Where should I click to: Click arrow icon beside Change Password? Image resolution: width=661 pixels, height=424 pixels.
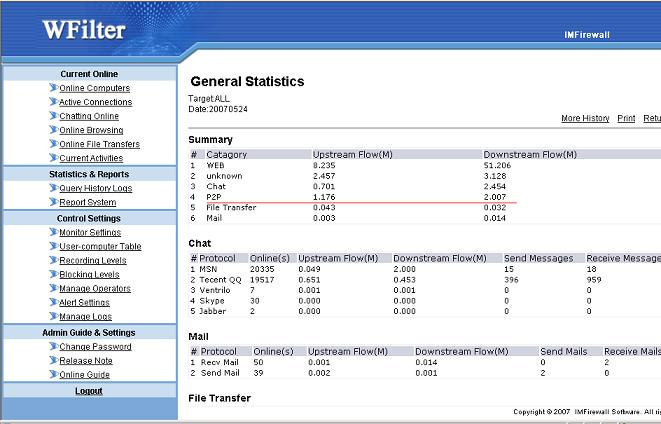point(54,346)
